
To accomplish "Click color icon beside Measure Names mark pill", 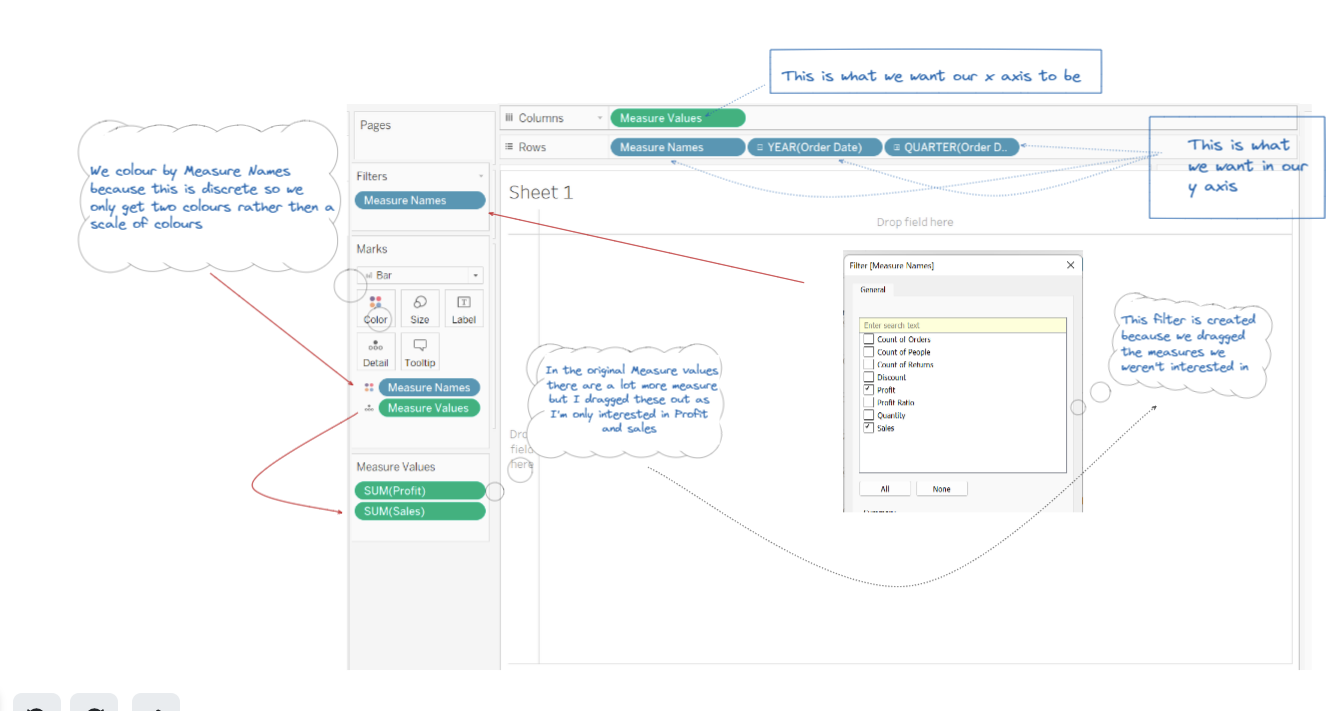I will (369, 387).
